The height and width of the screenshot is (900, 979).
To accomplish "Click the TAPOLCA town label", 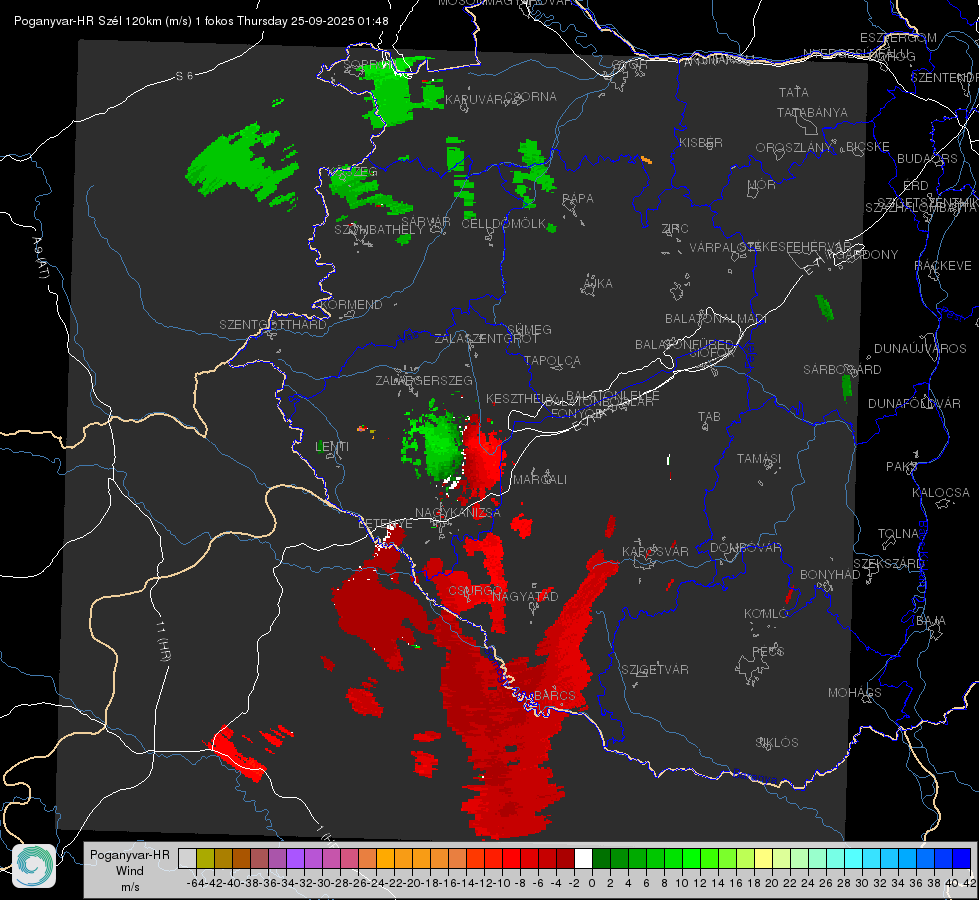I will [x=552, y=360].
